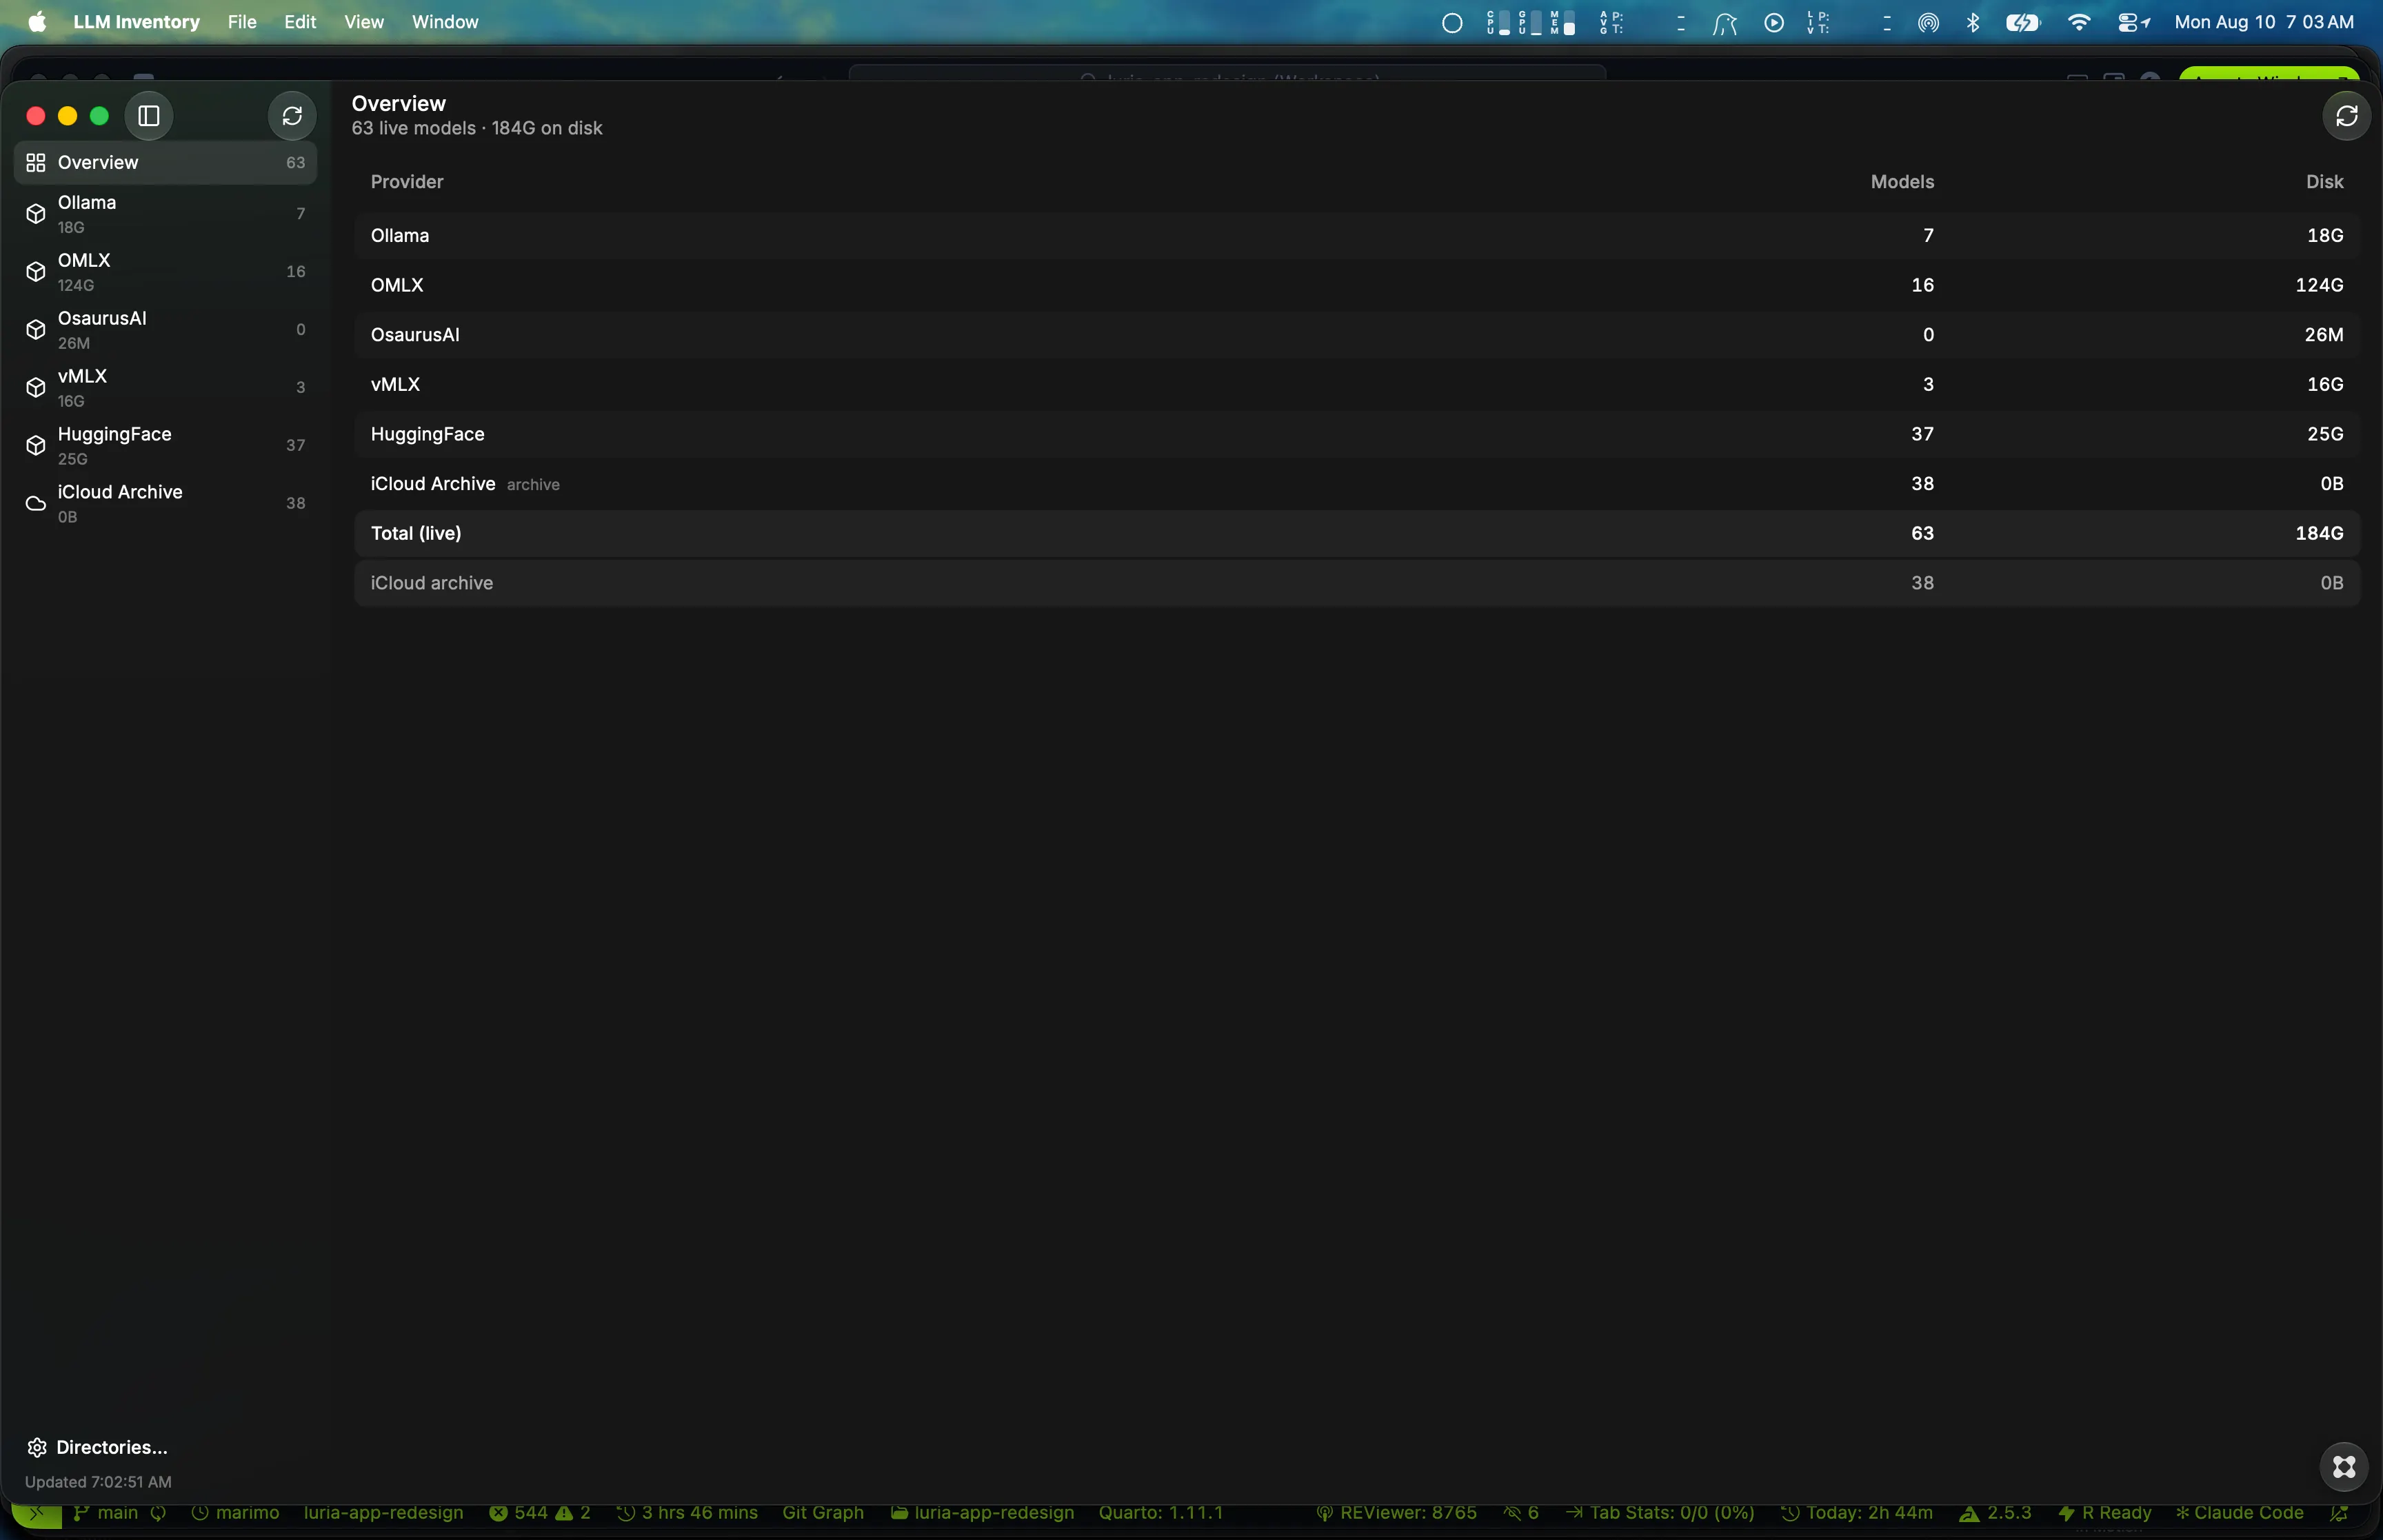Click the OsaurusAI cube icon
Image resolution: width=2383 pixels, height=1540 pixels.
pyautogui.click(x=36, y=330)
